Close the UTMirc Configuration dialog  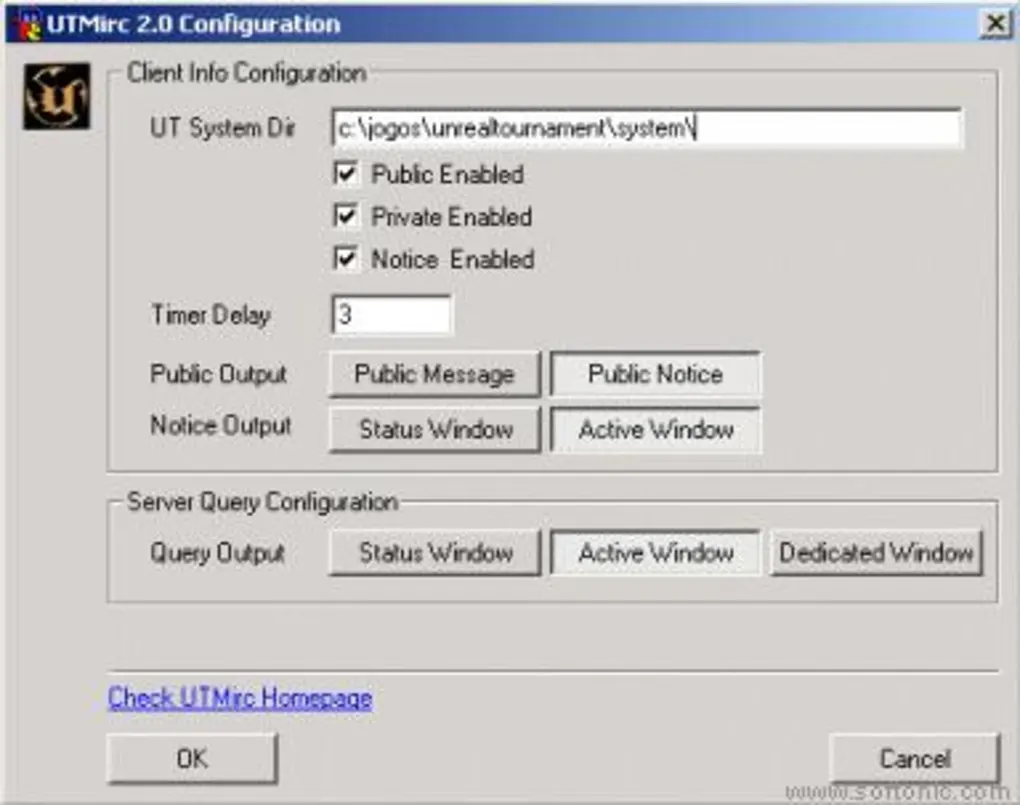[x=993, y=24]
